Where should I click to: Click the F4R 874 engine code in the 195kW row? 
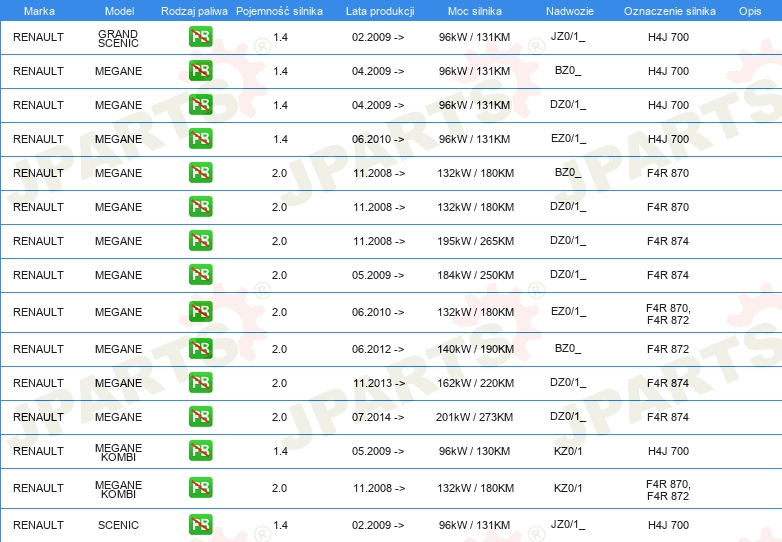click(x=668, y=241)
